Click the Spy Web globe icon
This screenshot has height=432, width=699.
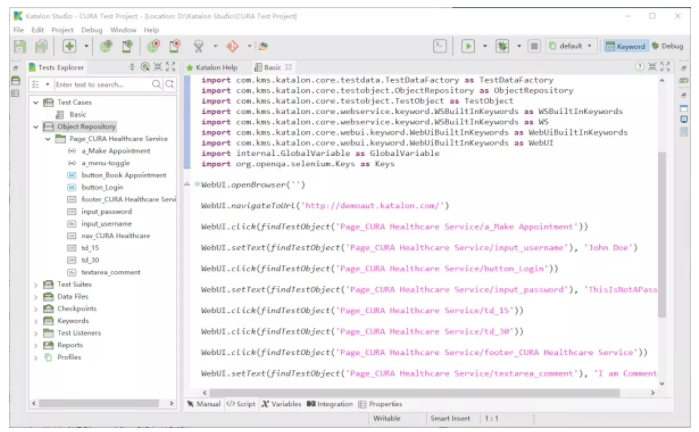tap(106, 46)
